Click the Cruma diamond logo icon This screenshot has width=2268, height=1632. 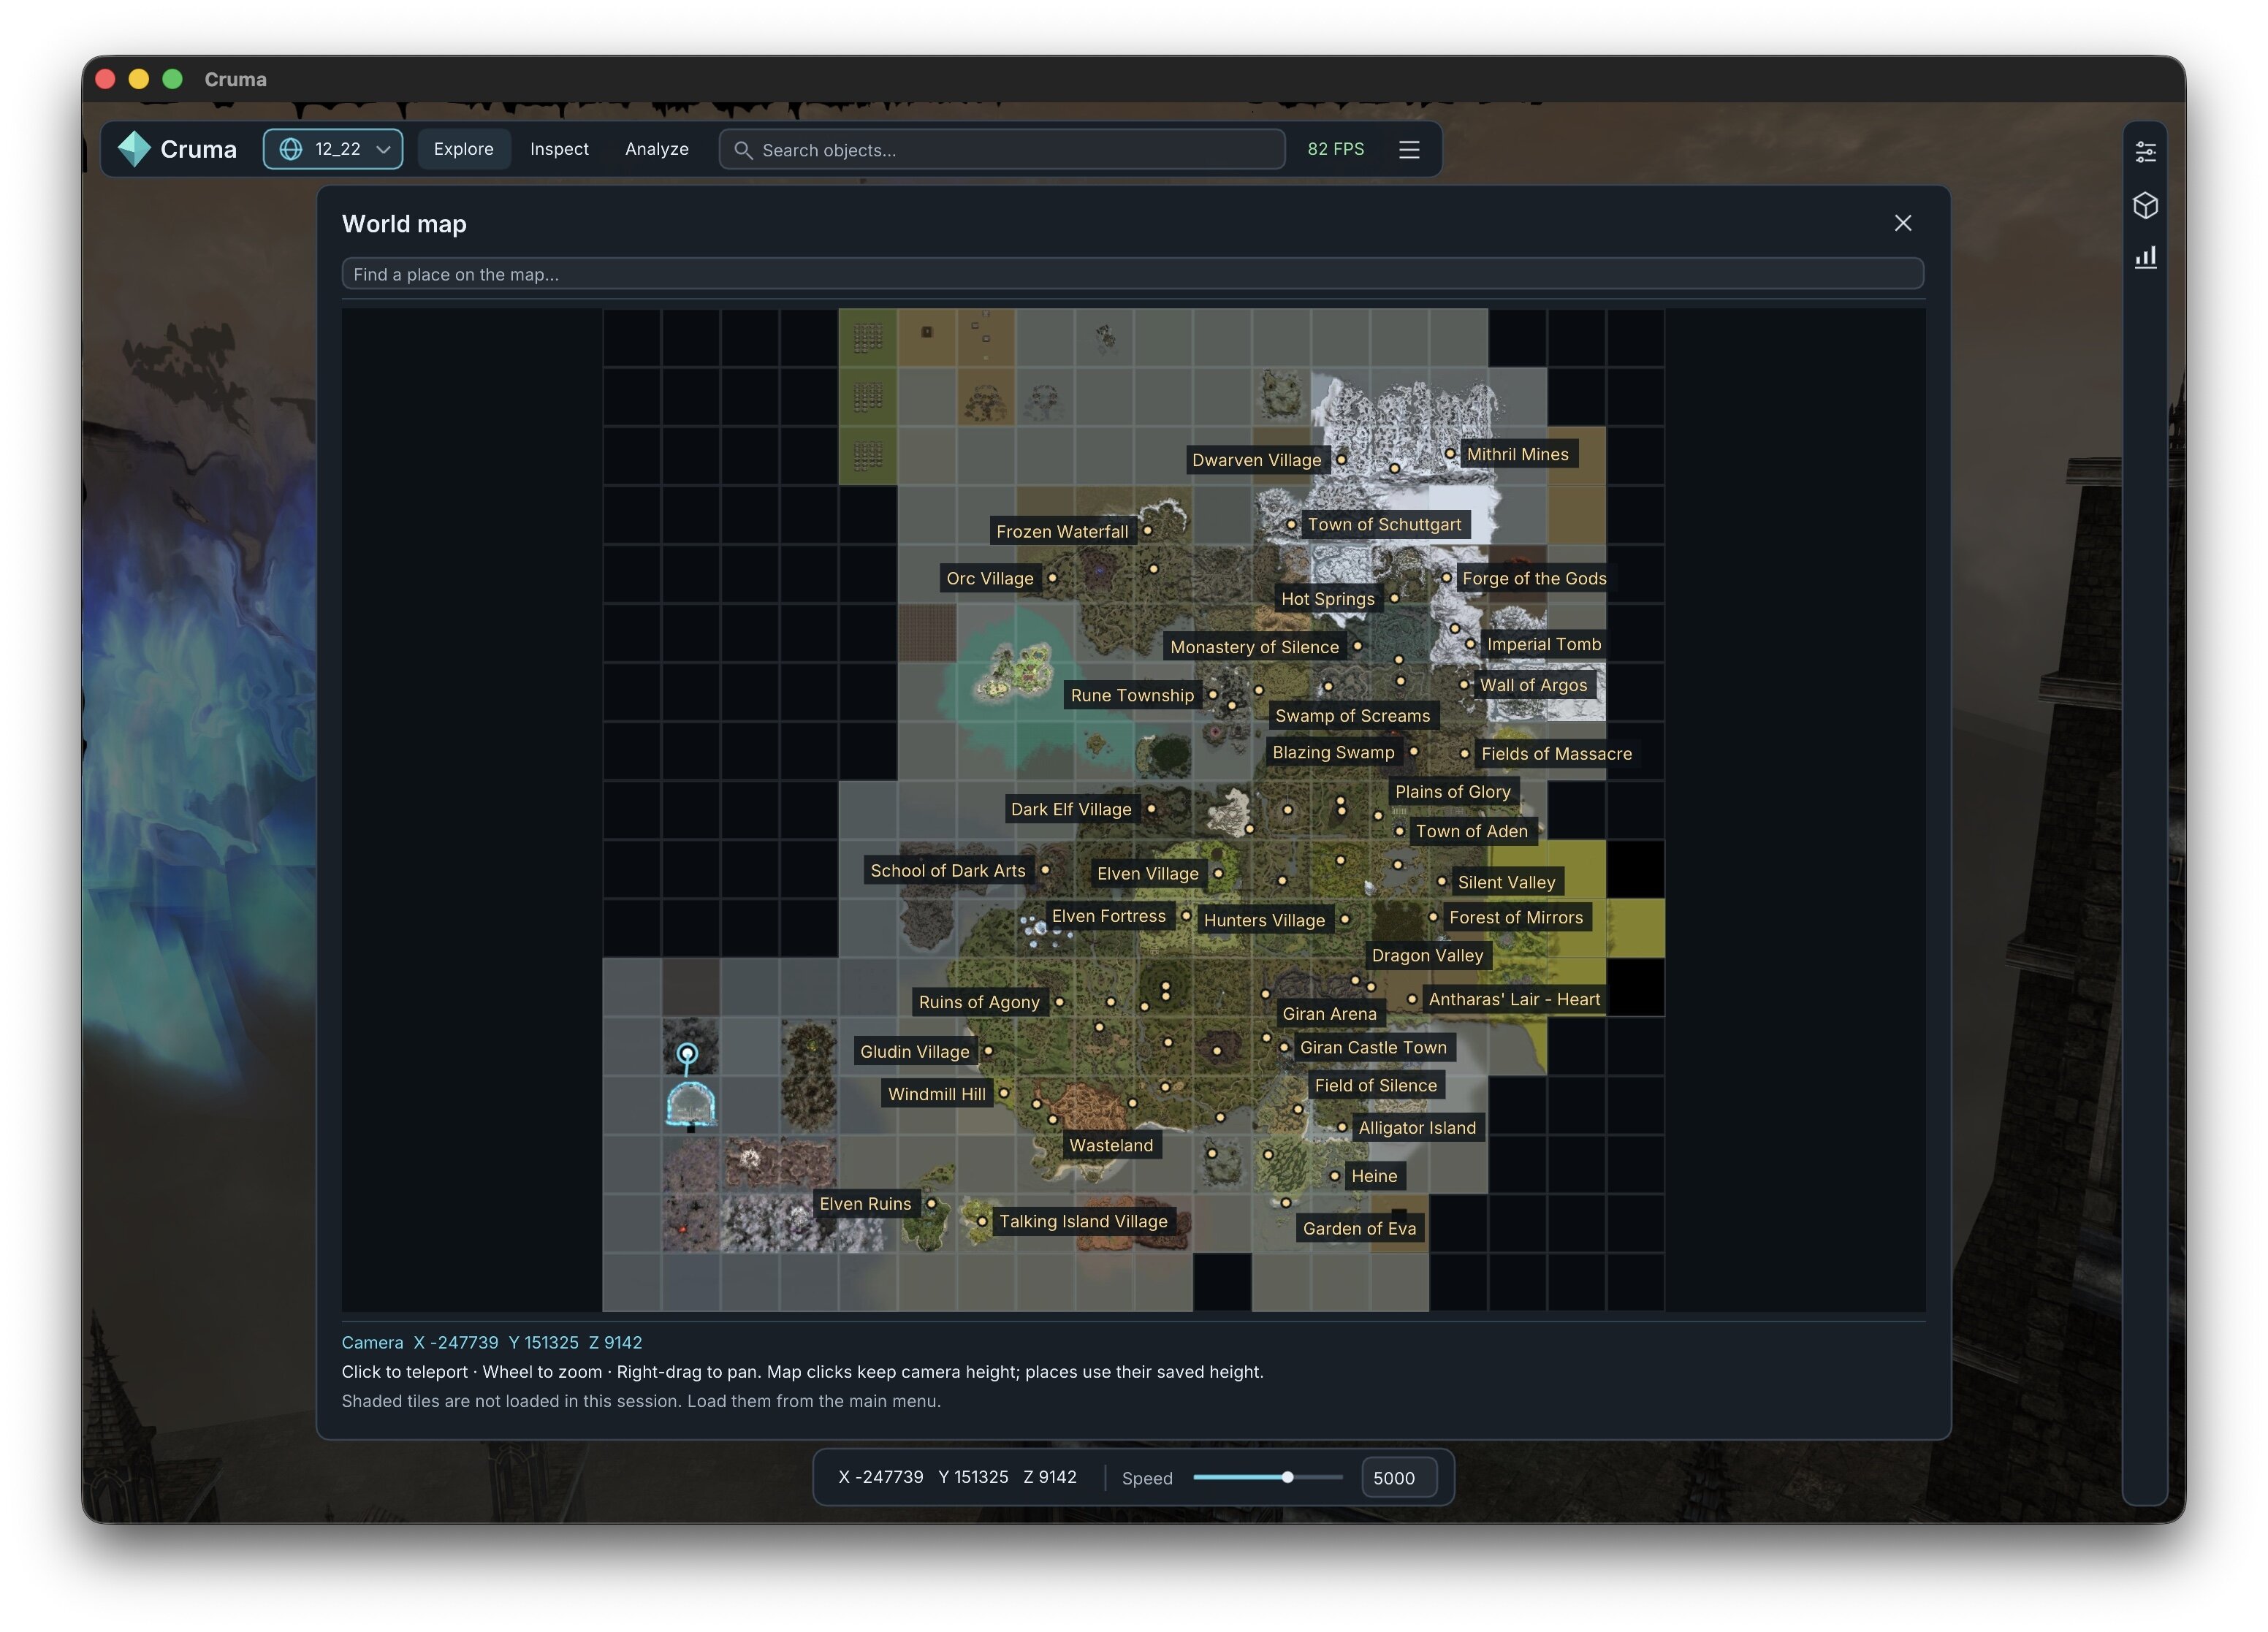134,149
